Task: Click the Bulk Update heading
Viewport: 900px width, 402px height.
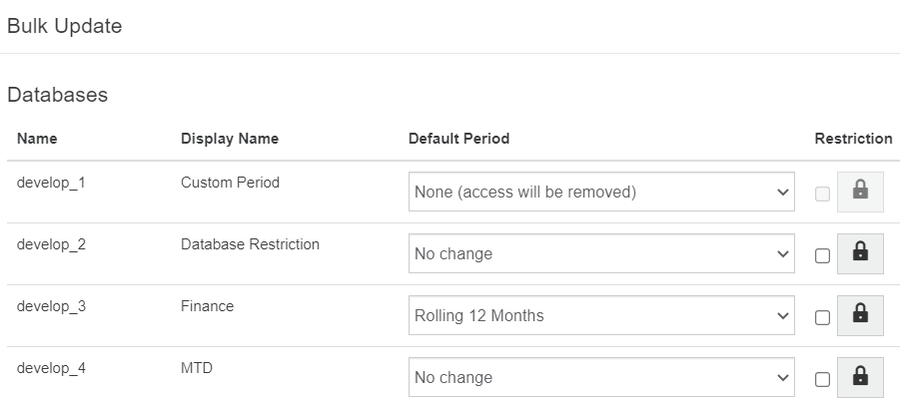Action: point(64,27)
